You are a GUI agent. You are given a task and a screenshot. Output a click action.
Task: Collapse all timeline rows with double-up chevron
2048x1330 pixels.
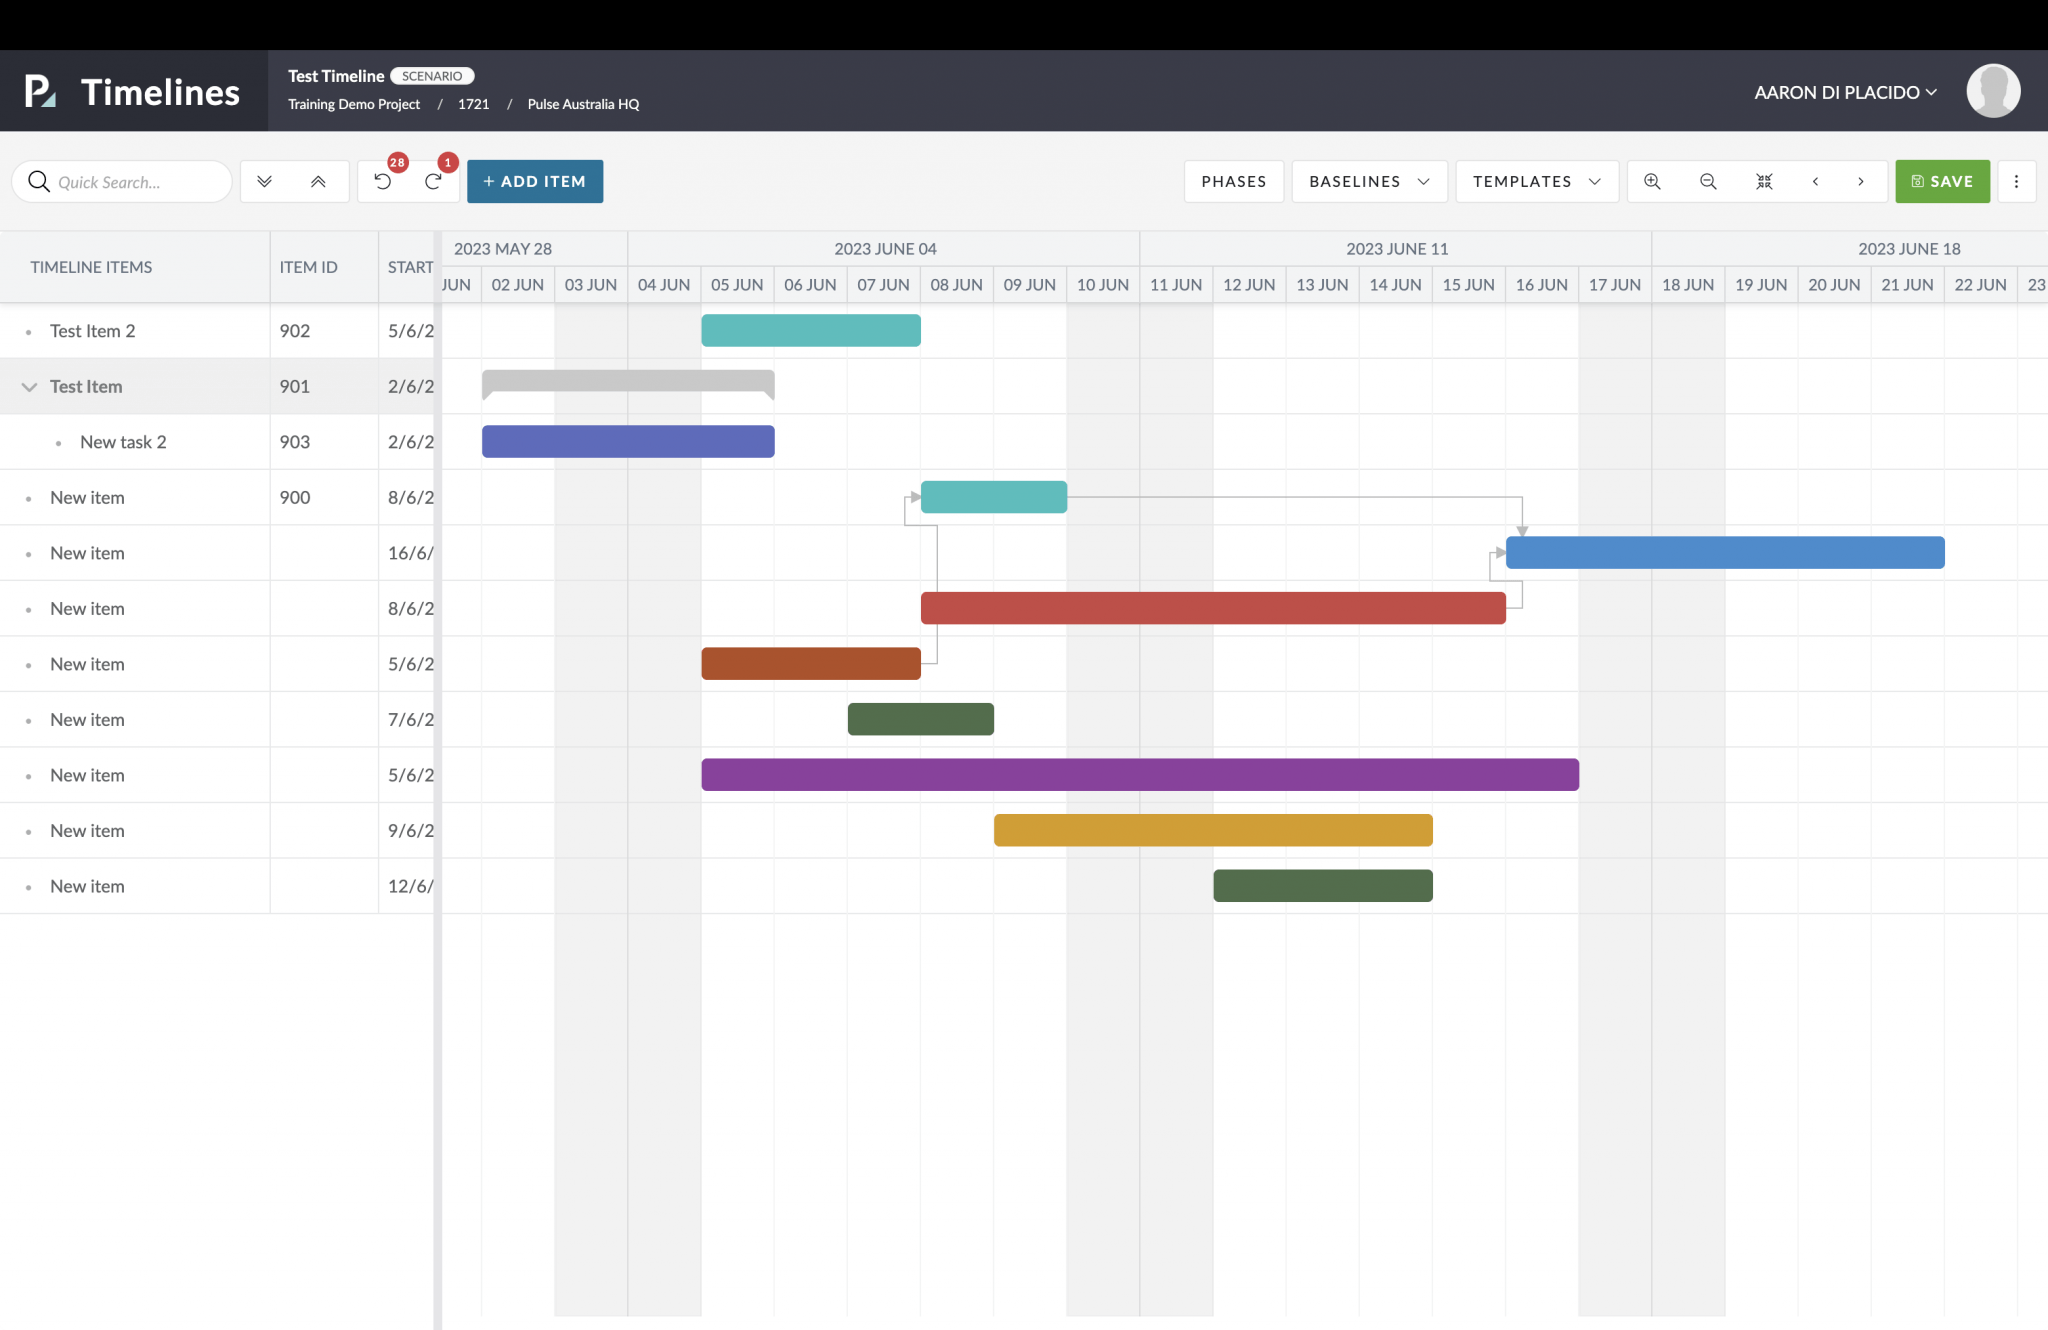point(318,181)
